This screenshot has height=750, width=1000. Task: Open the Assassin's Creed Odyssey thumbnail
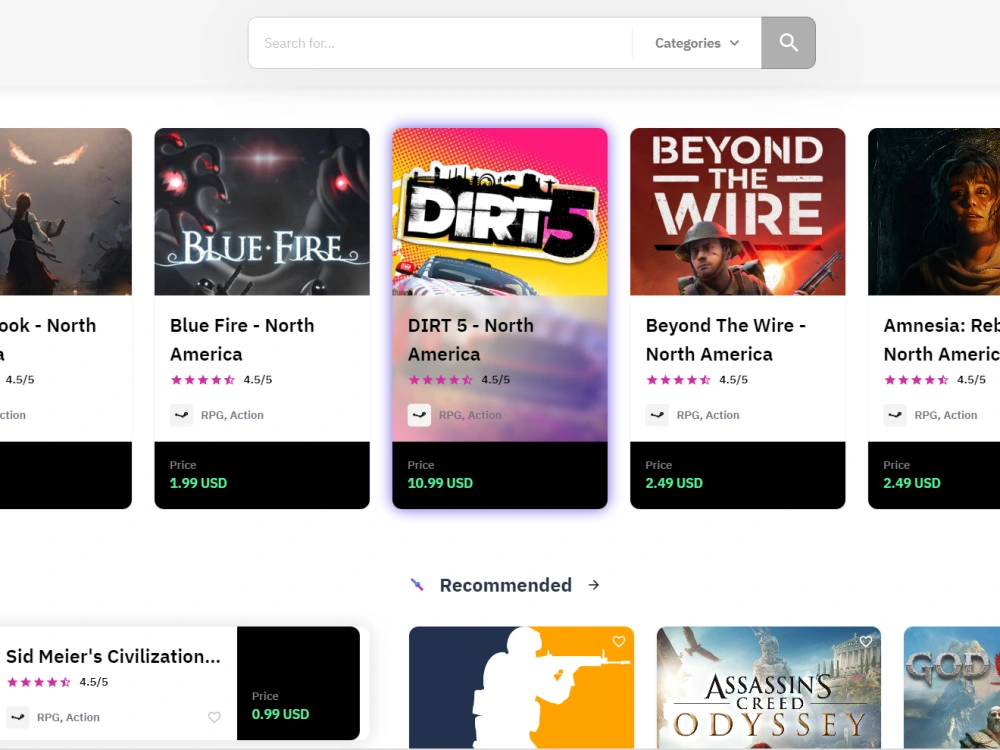(x=769, y=688)
